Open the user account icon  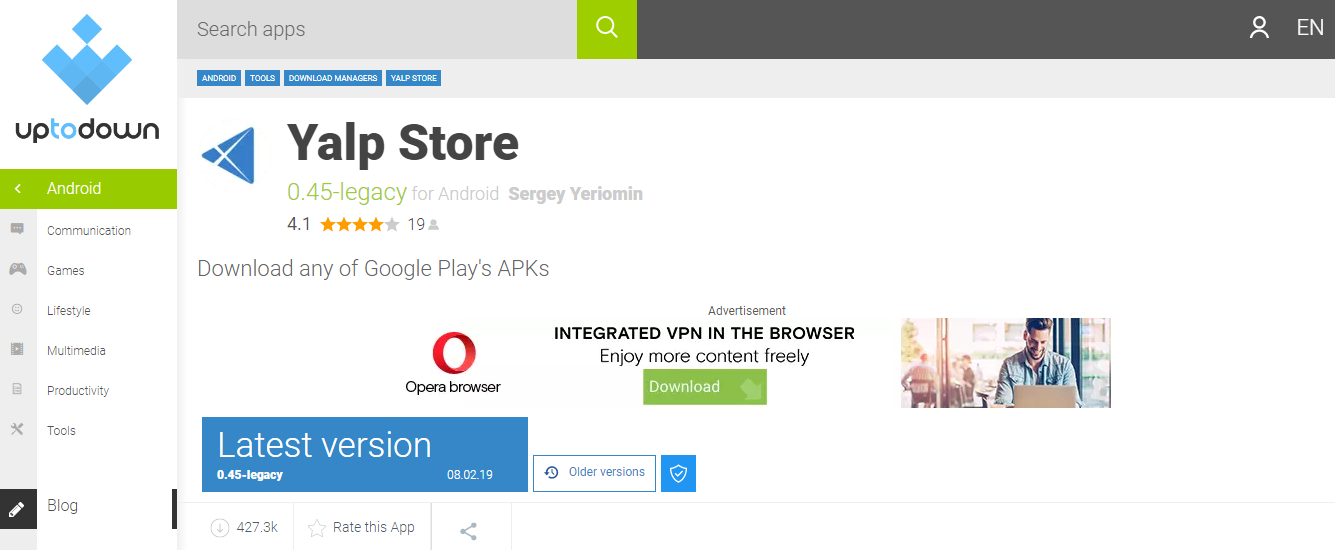point(1259,28)
